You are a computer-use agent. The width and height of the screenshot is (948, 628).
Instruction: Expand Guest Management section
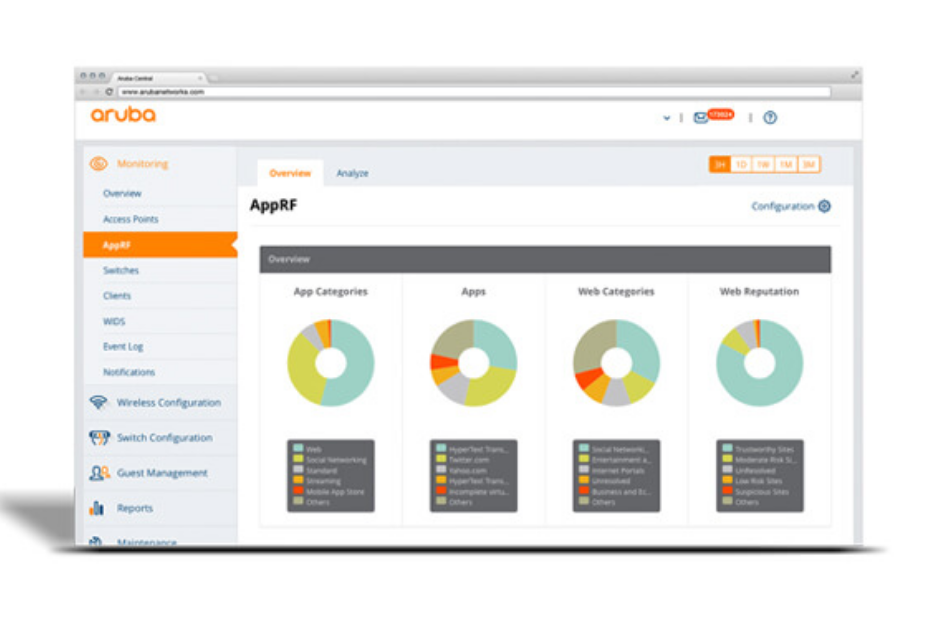(x=162, y=473)
